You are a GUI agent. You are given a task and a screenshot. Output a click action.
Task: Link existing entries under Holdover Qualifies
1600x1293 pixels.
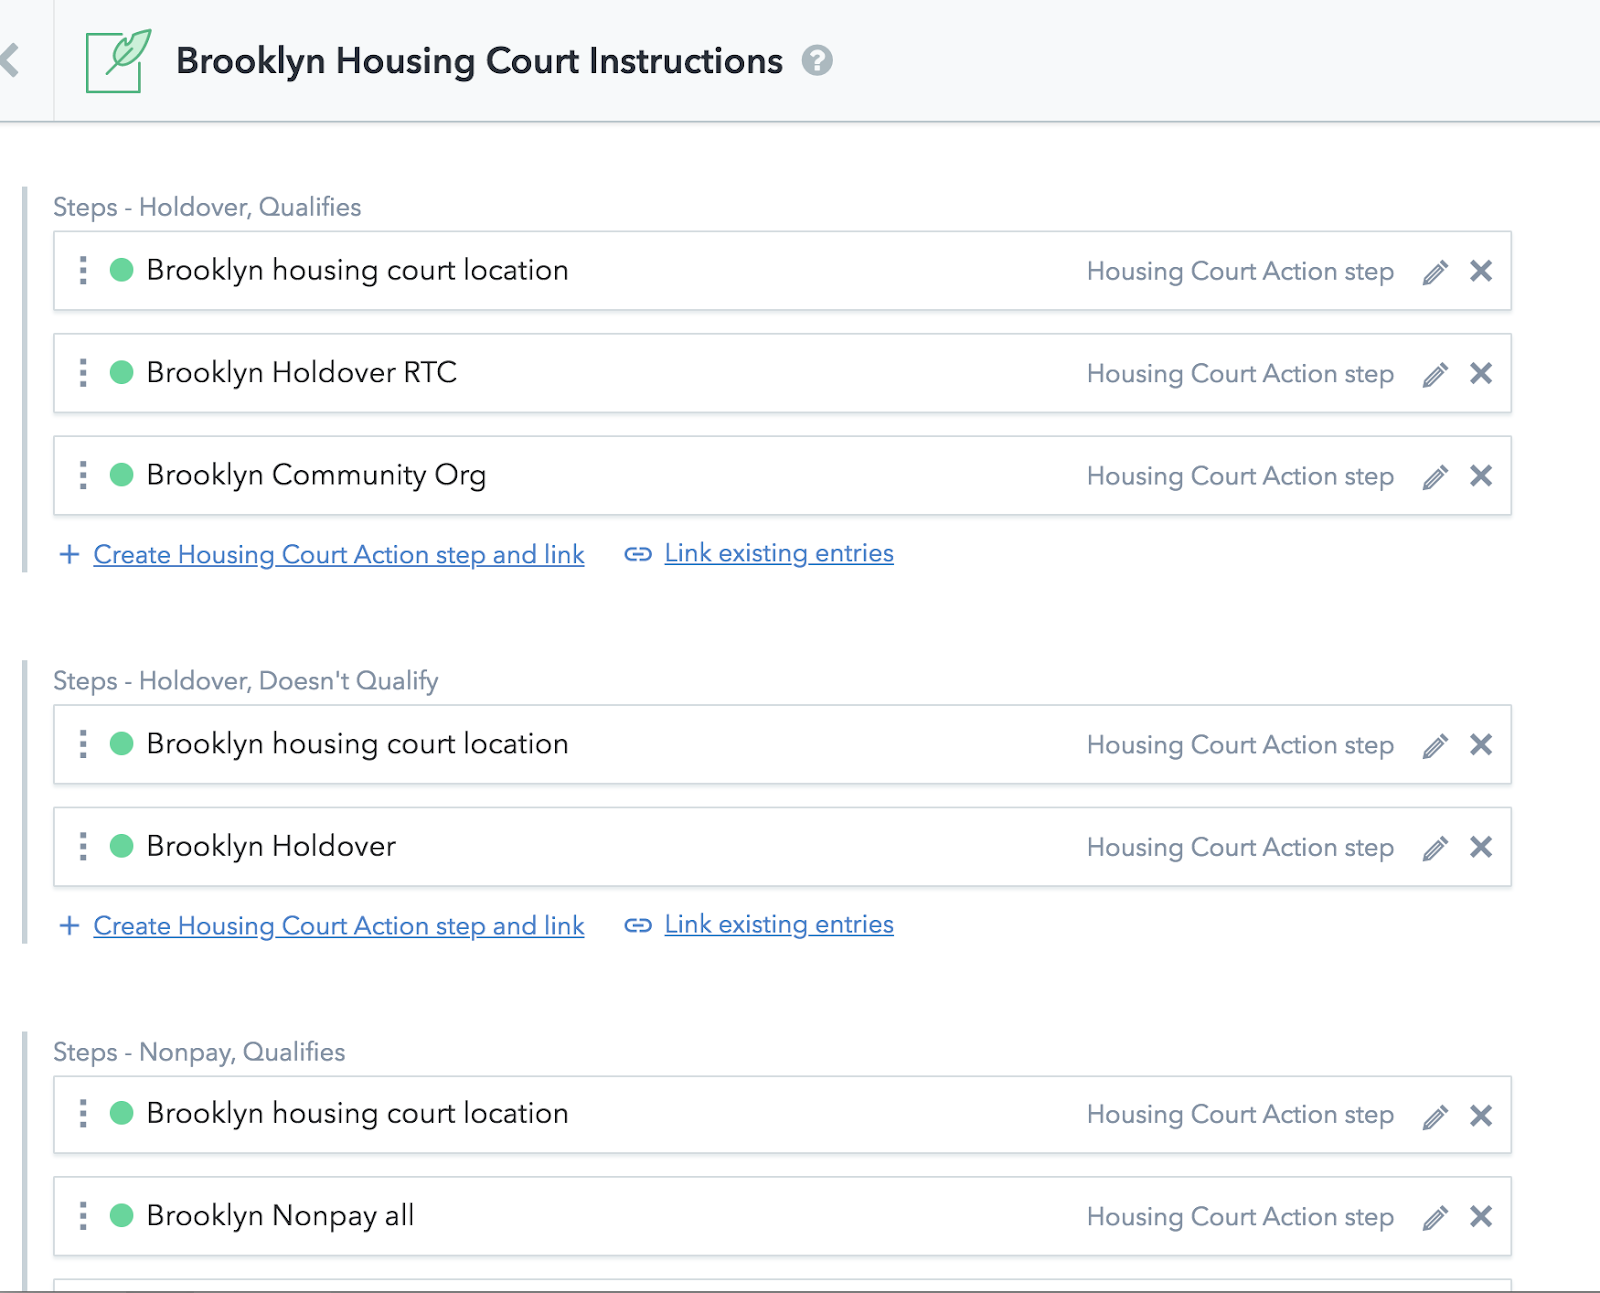point(779,553)
